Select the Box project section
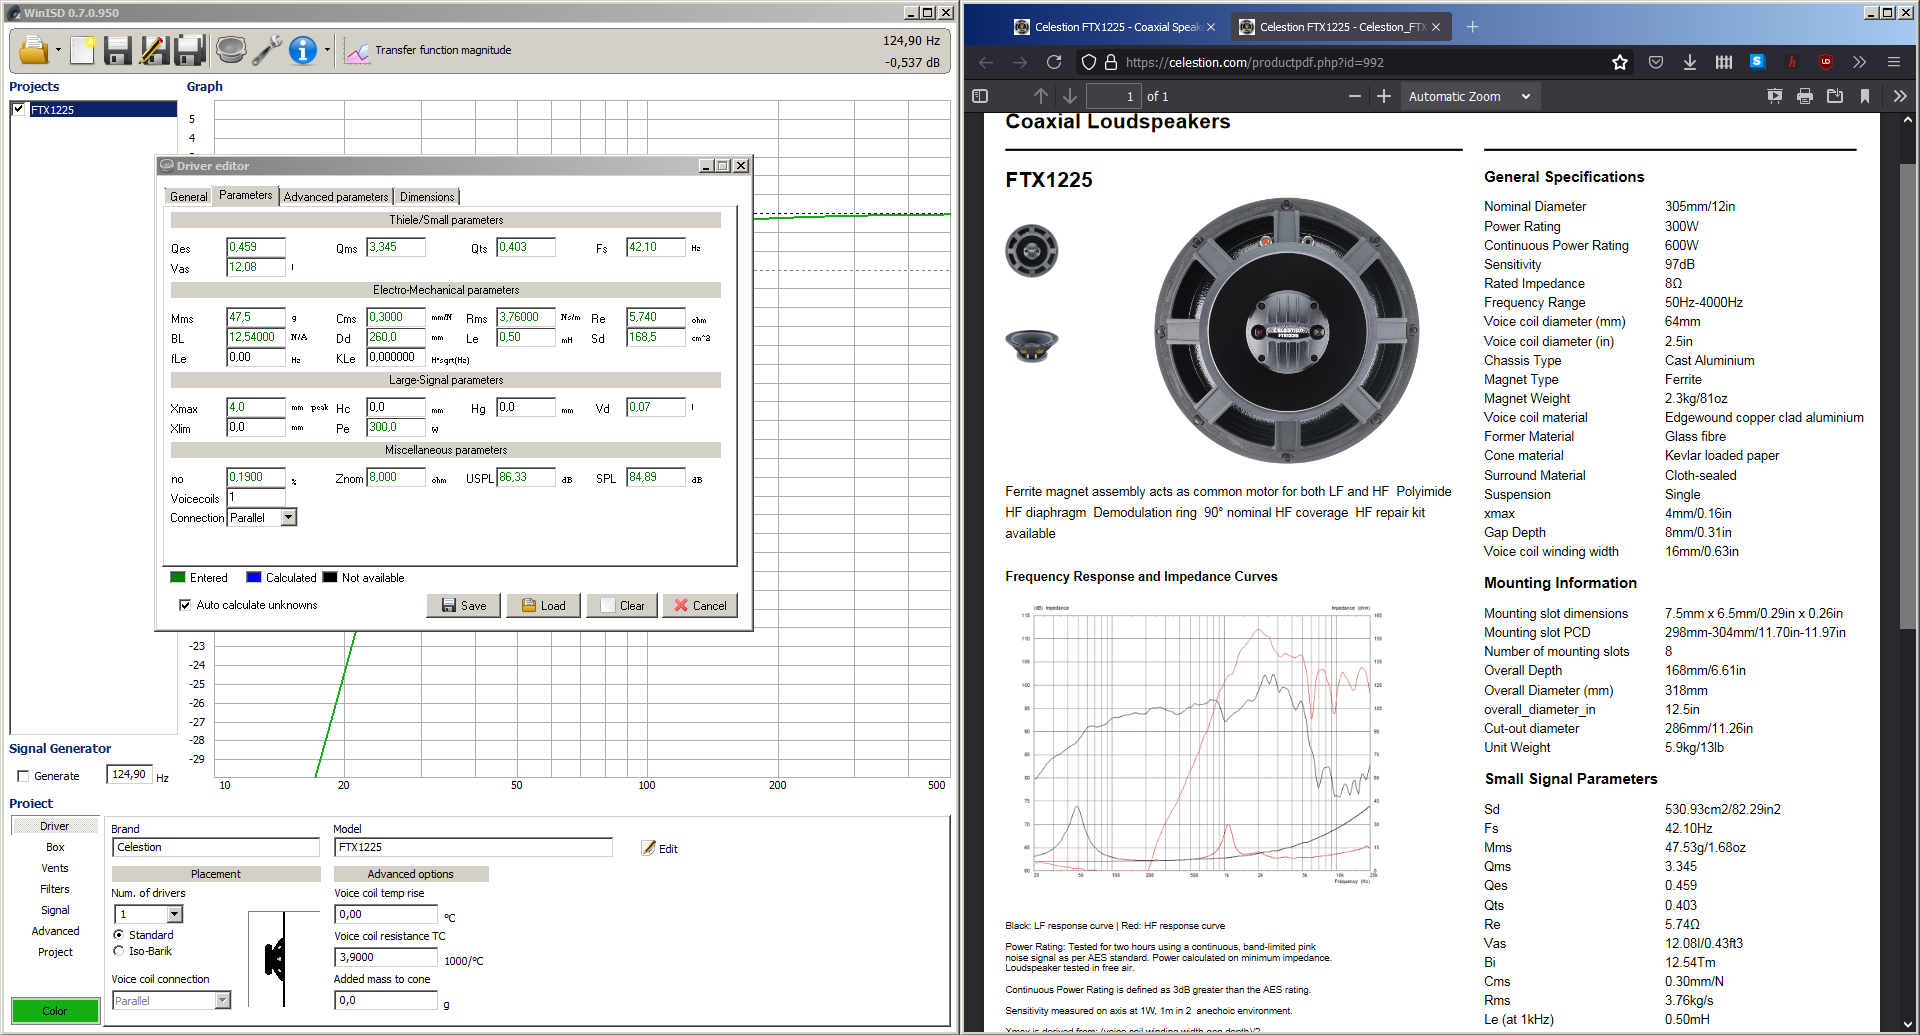The width and height of the screenshot is (1920, 1035). tap(55, 847)
